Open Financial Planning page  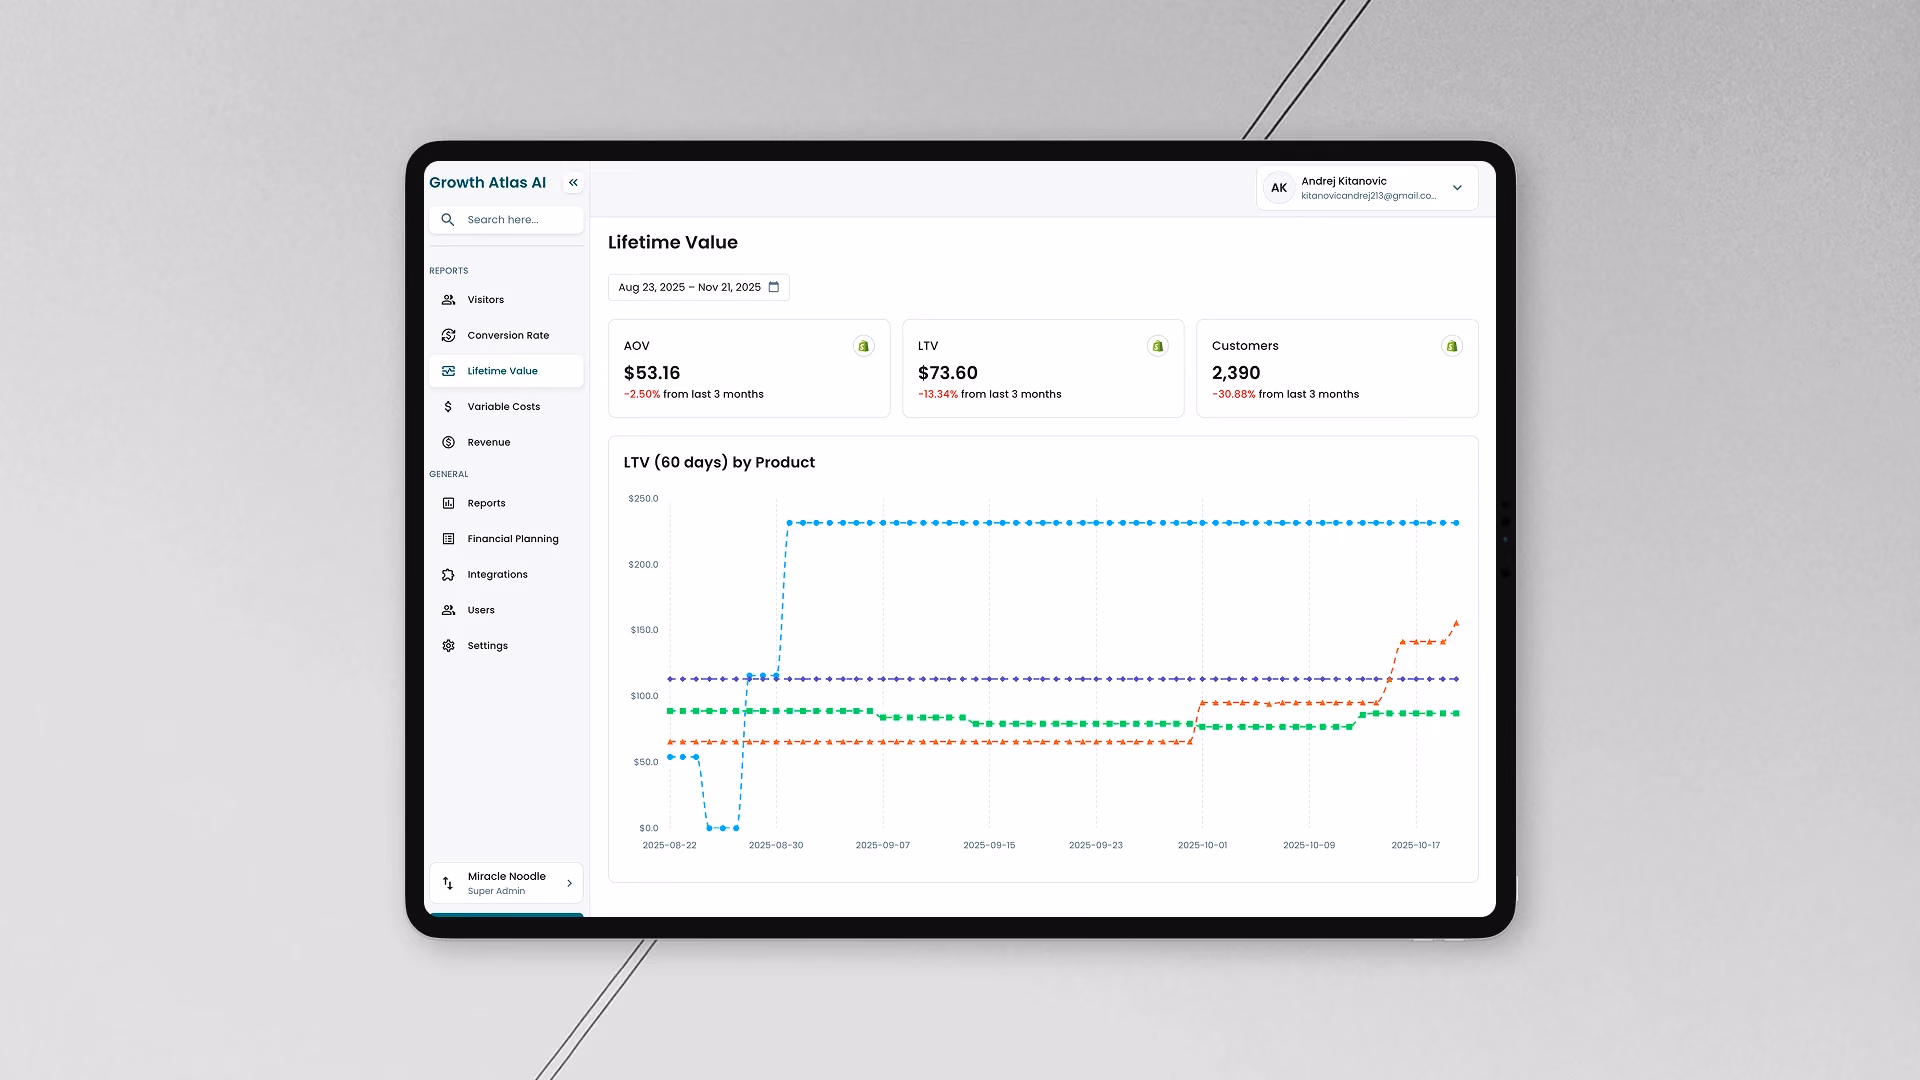(x=506, y=539)
